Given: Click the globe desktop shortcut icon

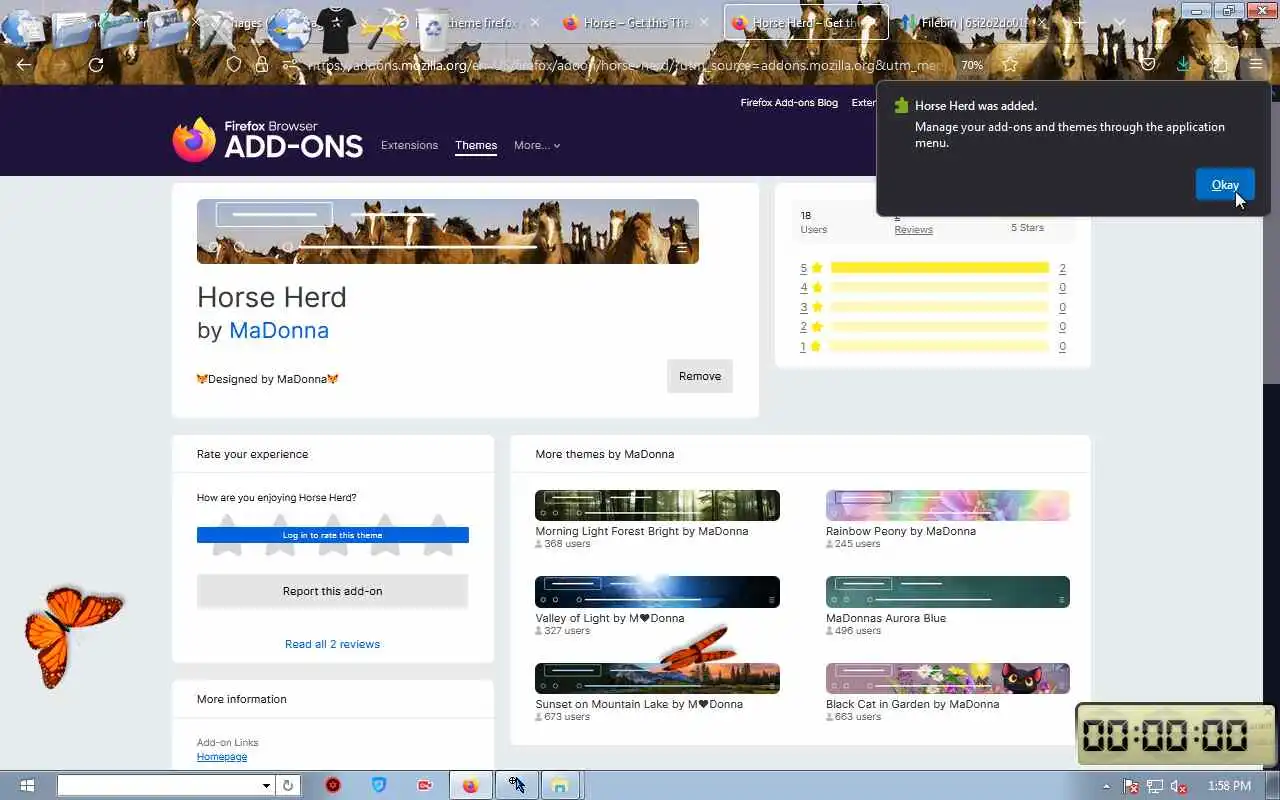Looking at the screenshot, I should 288,28.
